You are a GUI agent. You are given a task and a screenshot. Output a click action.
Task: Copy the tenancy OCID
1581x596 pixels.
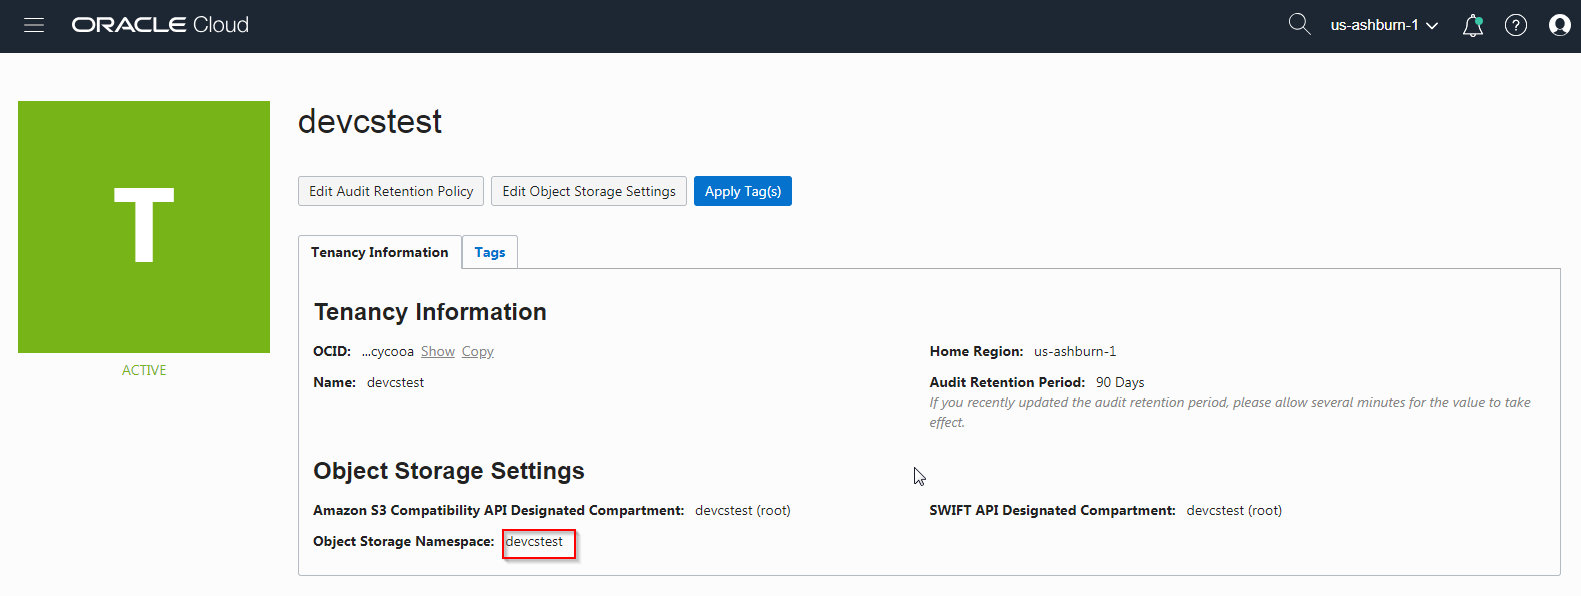pyautogui.click(x=477, y=352)
